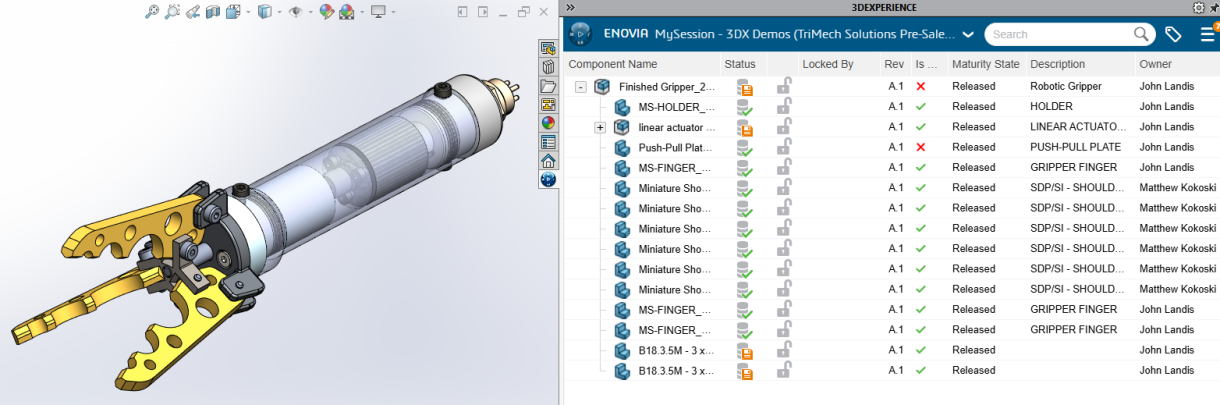Click the tag icon beside search

[1173, 34]
